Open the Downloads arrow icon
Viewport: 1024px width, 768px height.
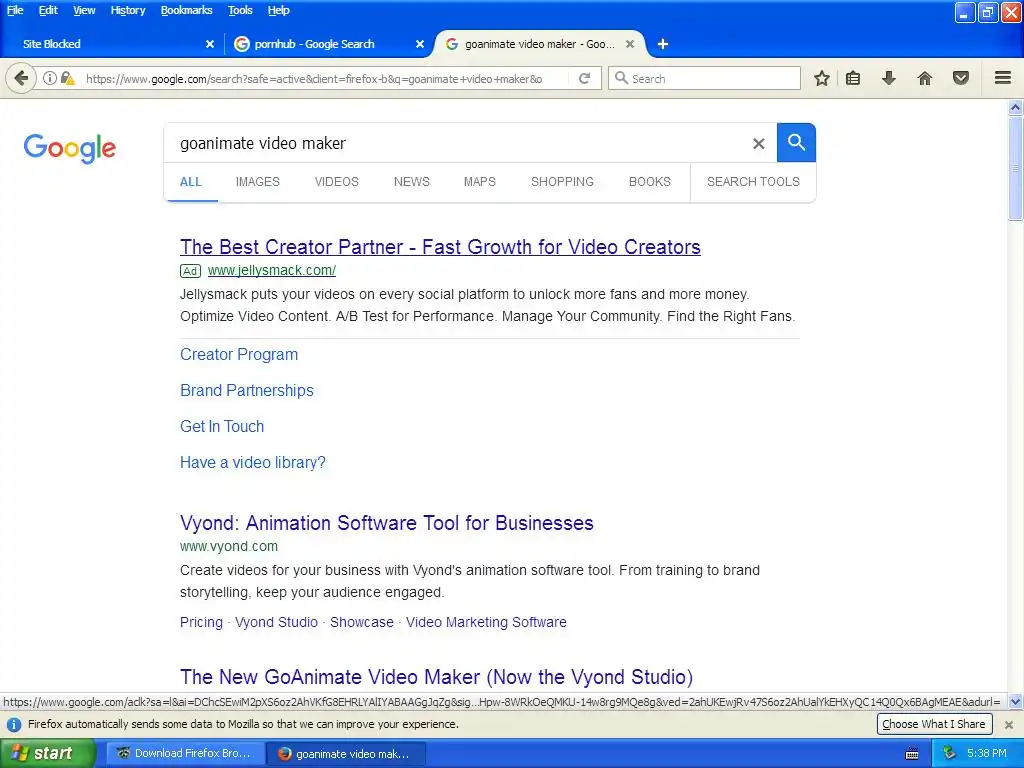click(889, 78)
